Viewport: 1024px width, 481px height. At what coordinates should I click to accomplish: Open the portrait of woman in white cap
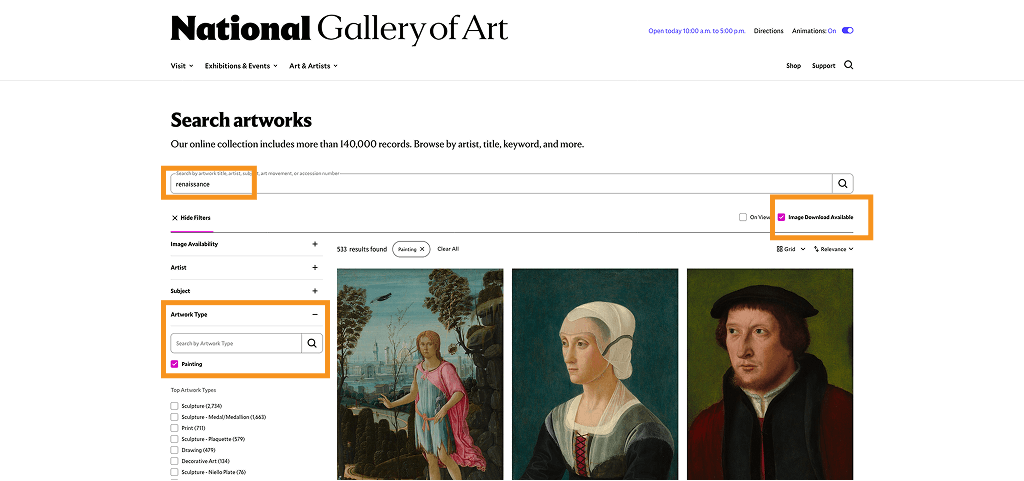click(595, 374)
